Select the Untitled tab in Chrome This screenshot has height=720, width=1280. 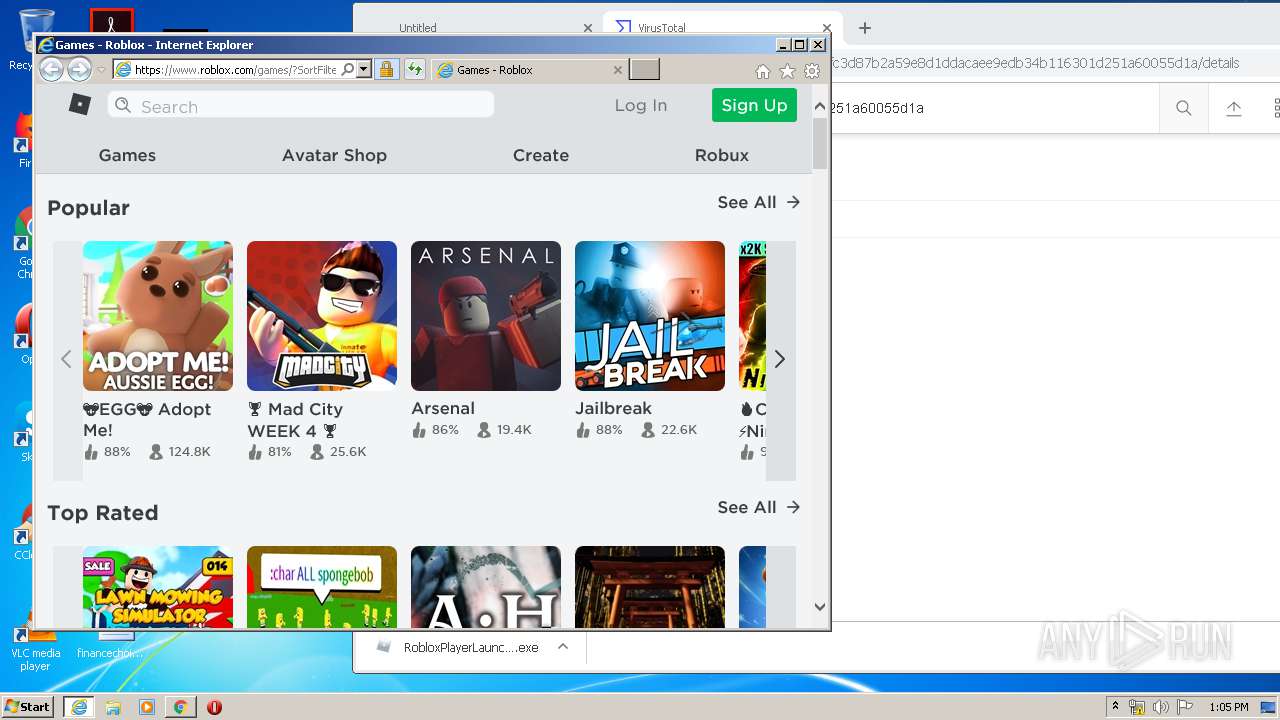click(478, 28)
